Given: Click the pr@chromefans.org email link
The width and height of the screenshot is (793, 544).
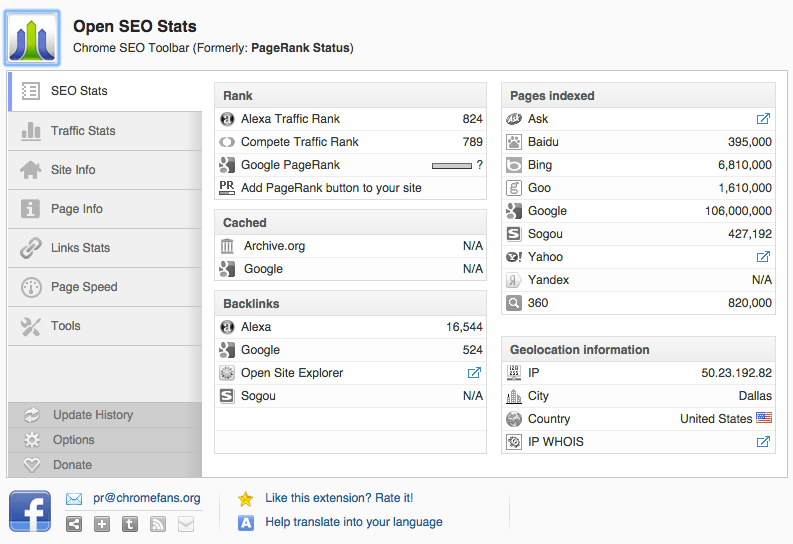Looking at the screenshot, I should [x=147, y=498].
